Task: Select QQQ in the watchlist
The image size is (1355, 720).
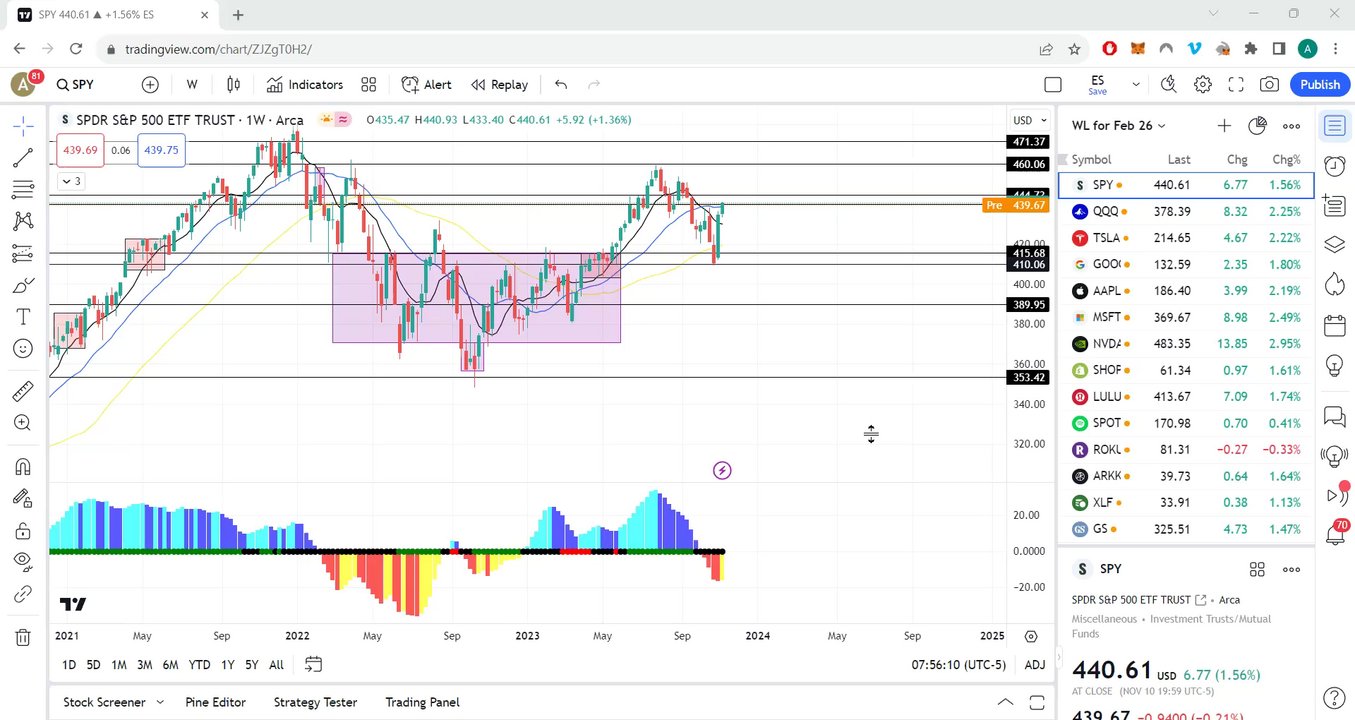Action: (1186, 211)
